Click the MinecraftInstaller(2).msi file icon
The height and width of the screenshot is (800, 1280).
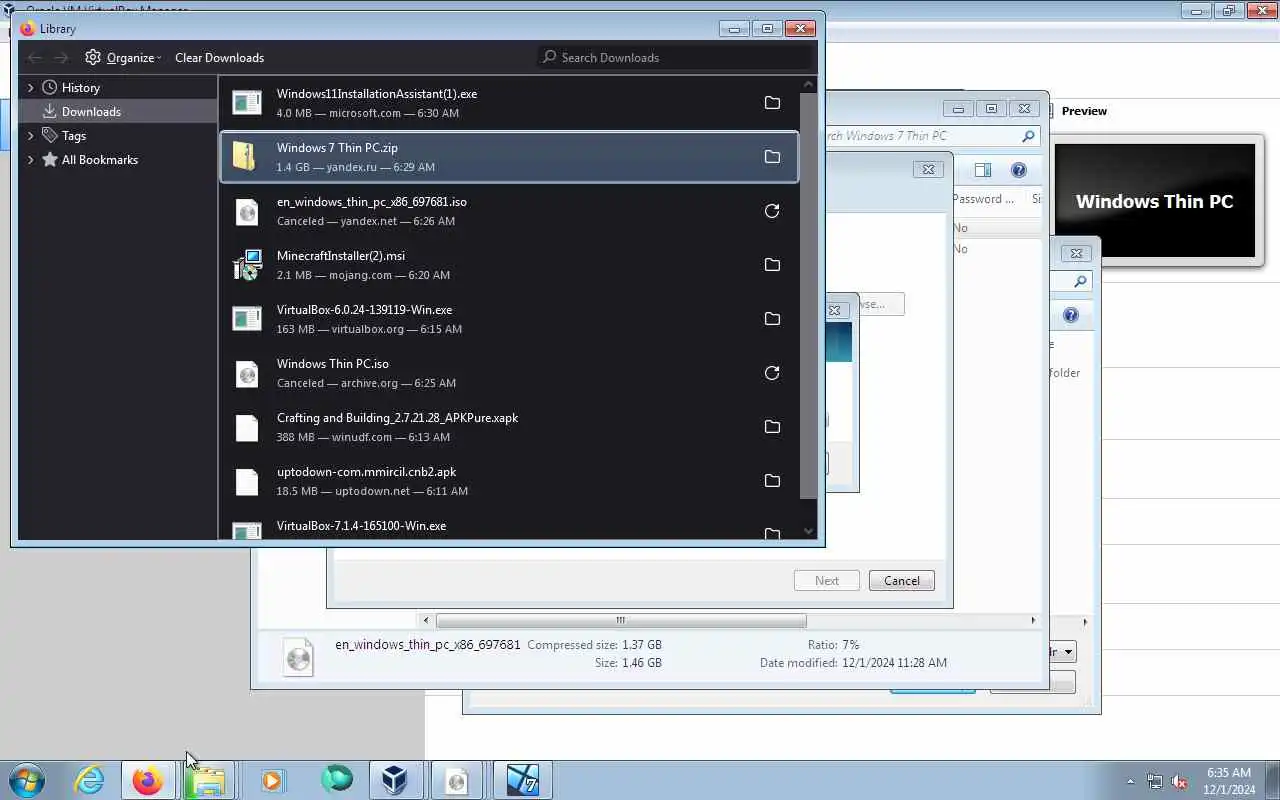pyautogui.click(x=246, y=265)
